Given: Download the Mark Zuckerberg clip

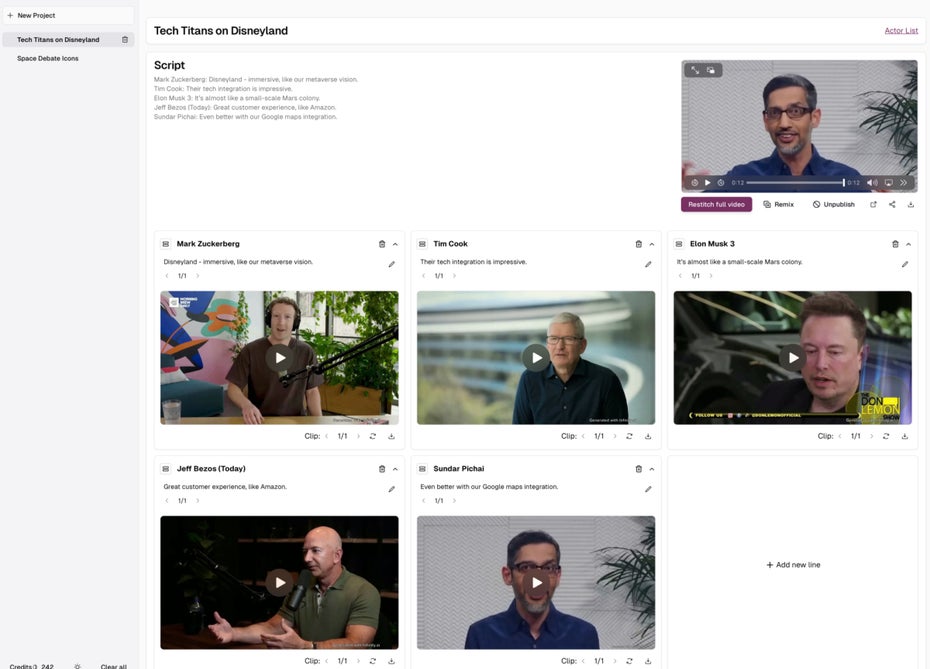Looking at the screenshot, I should click(x=391, y=436).
